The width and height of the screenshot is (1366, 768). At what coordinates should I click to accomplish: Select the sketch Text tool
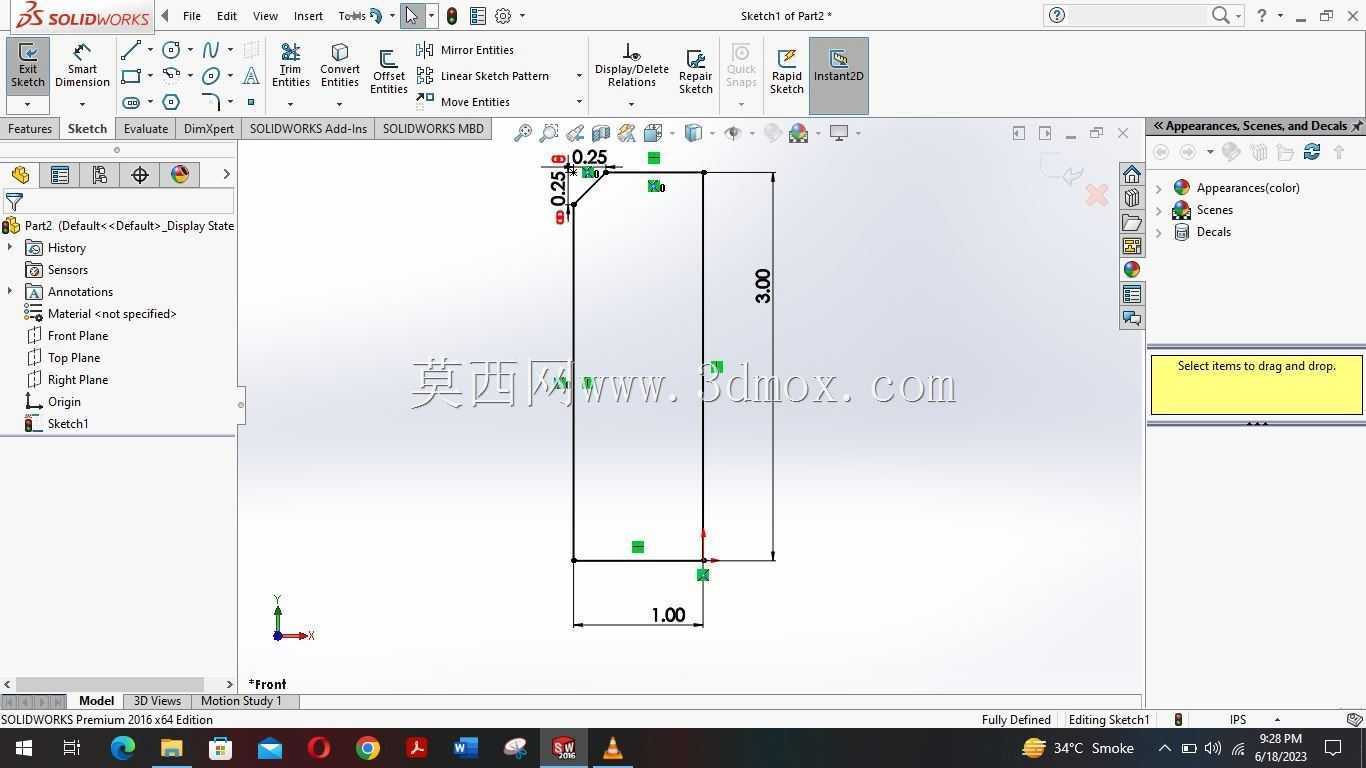click(x=251, y=76)
